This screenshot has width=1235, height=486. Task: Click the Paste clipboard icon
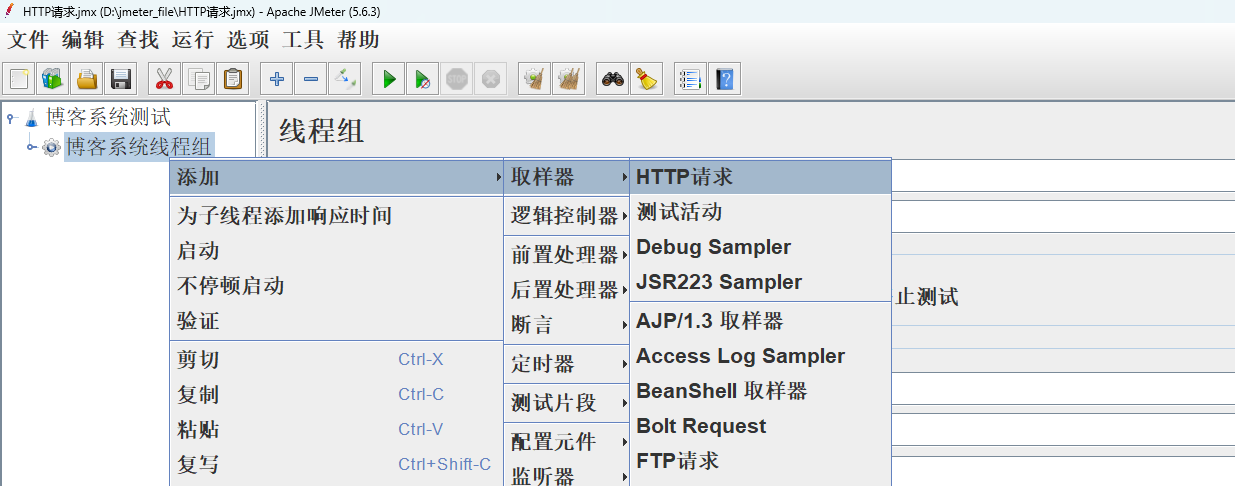(232, 78)
